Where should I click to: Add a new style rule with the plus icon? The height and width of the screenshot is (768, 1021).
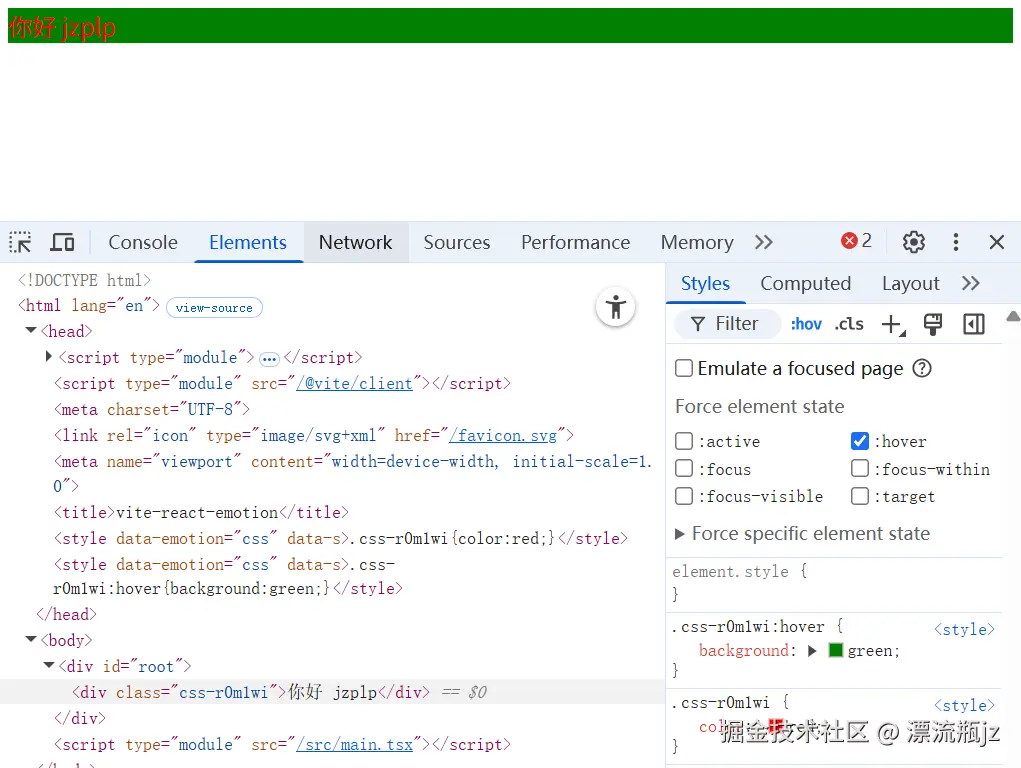click(x=892, y=323)
